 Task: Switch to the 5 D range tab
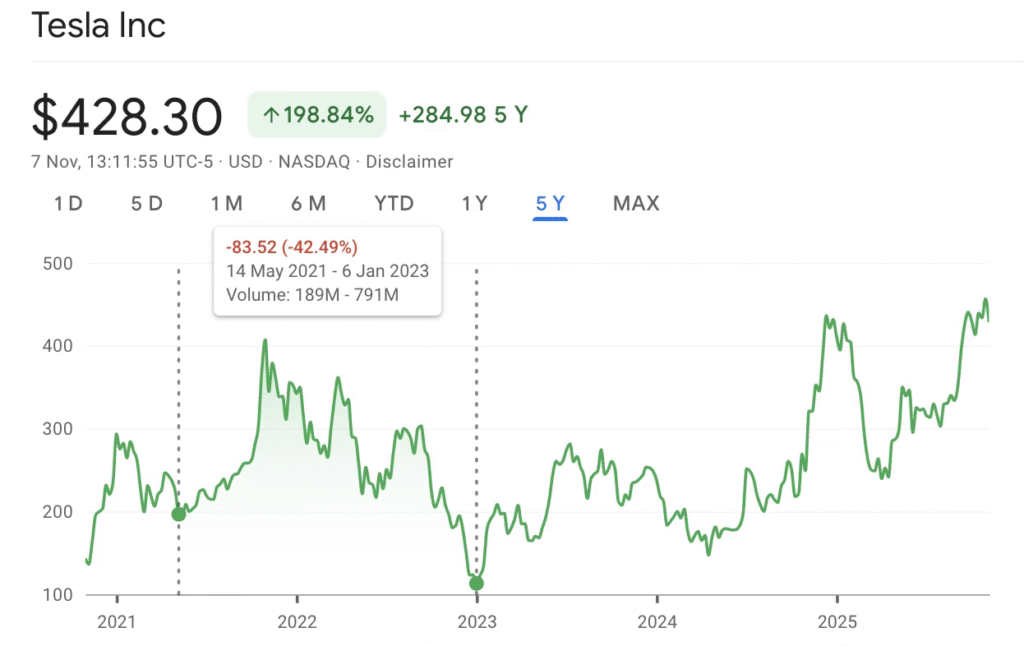146,204
